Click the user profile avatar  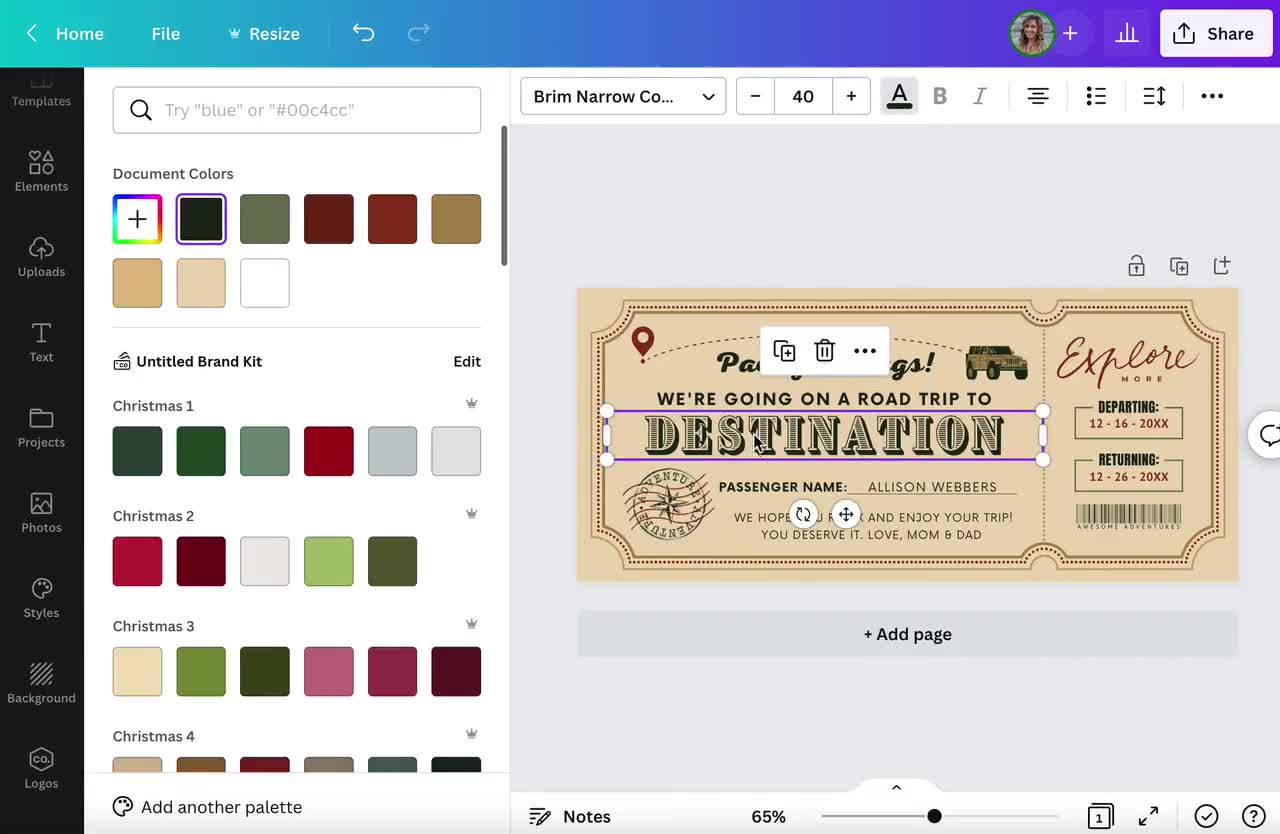coord(1031,33)
